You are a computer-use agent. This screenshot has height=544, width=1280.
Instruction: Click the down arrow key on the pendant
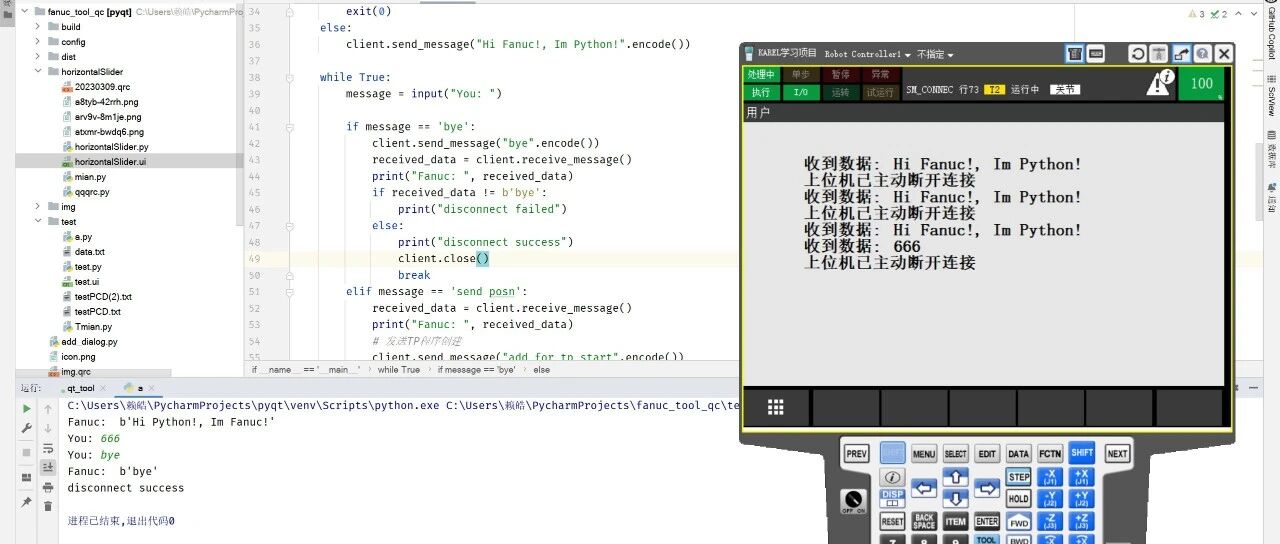956,499
